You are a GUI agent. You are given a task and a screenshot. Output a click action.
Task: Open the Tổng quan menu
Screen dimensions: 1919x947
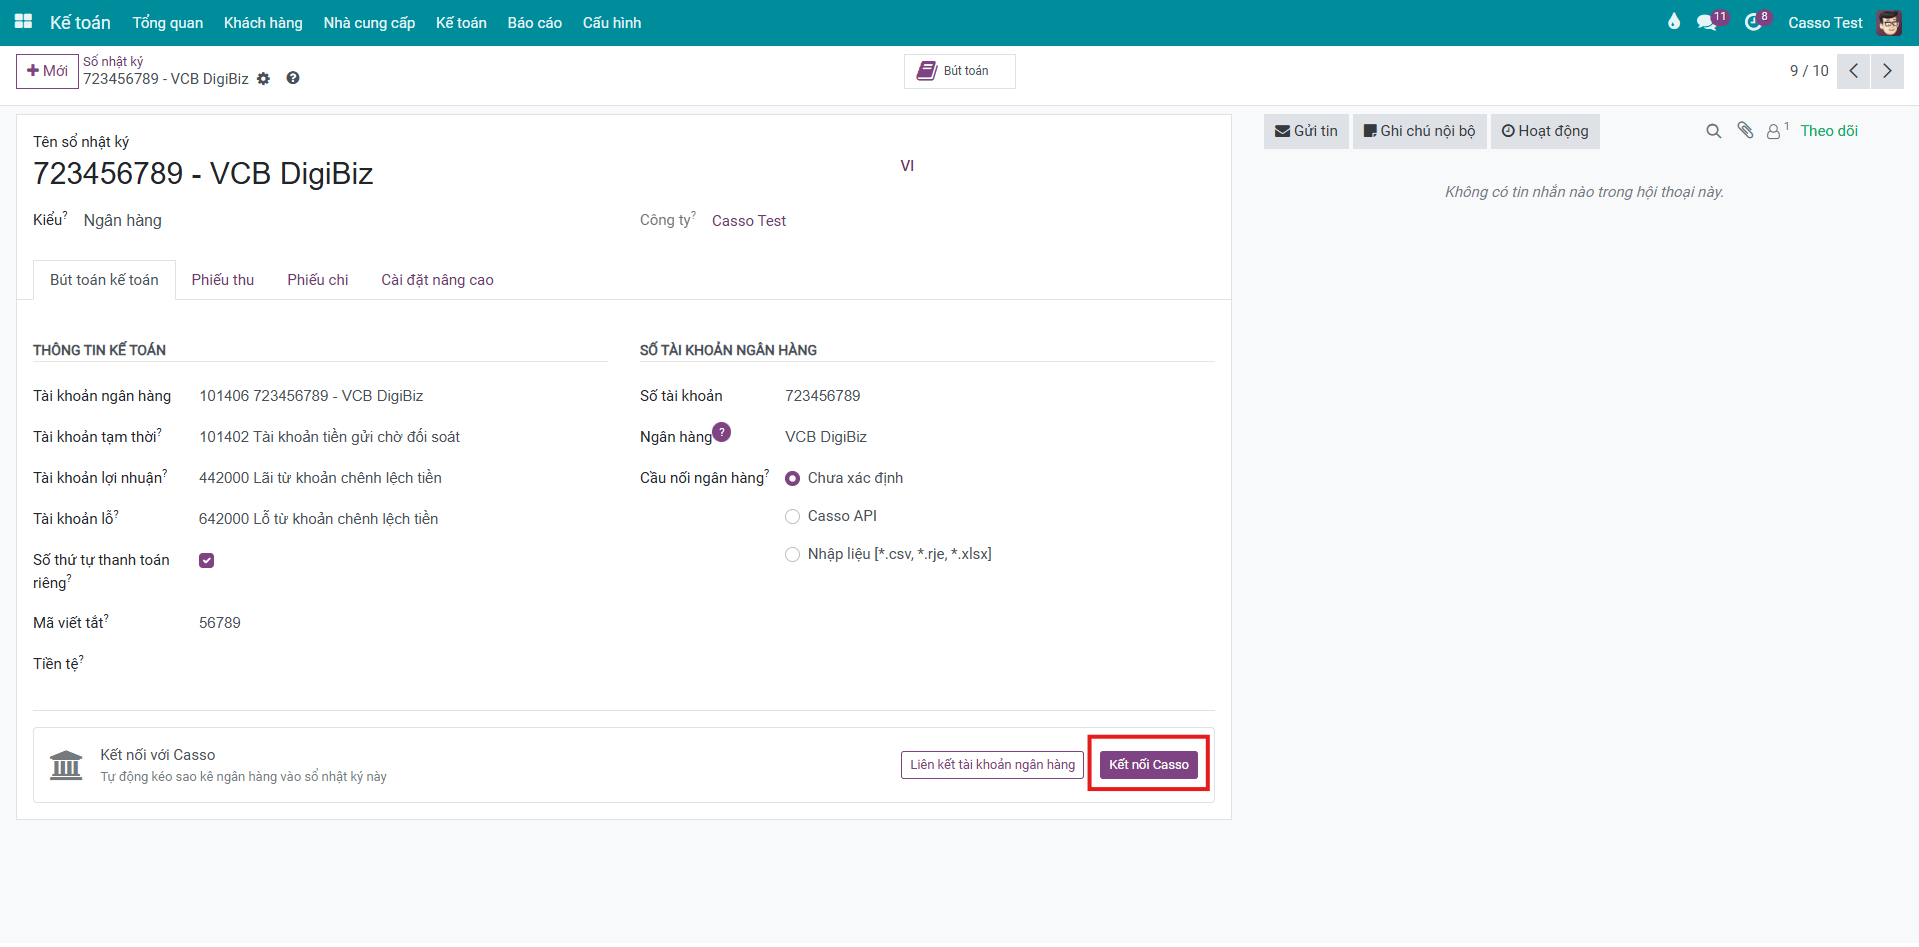pyautogui.click(x=168, y=22)
